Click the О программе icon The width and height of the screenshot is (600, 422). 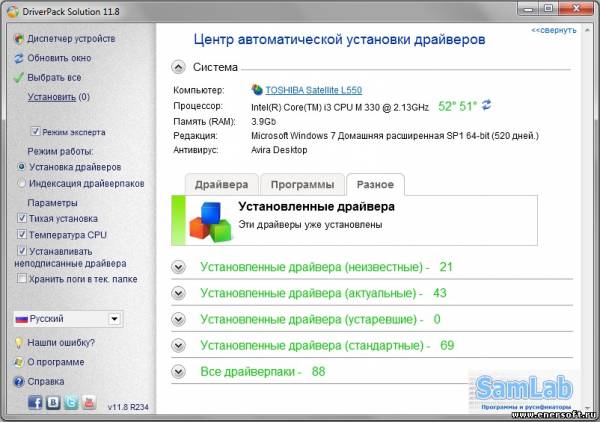(x=19, y=362)
